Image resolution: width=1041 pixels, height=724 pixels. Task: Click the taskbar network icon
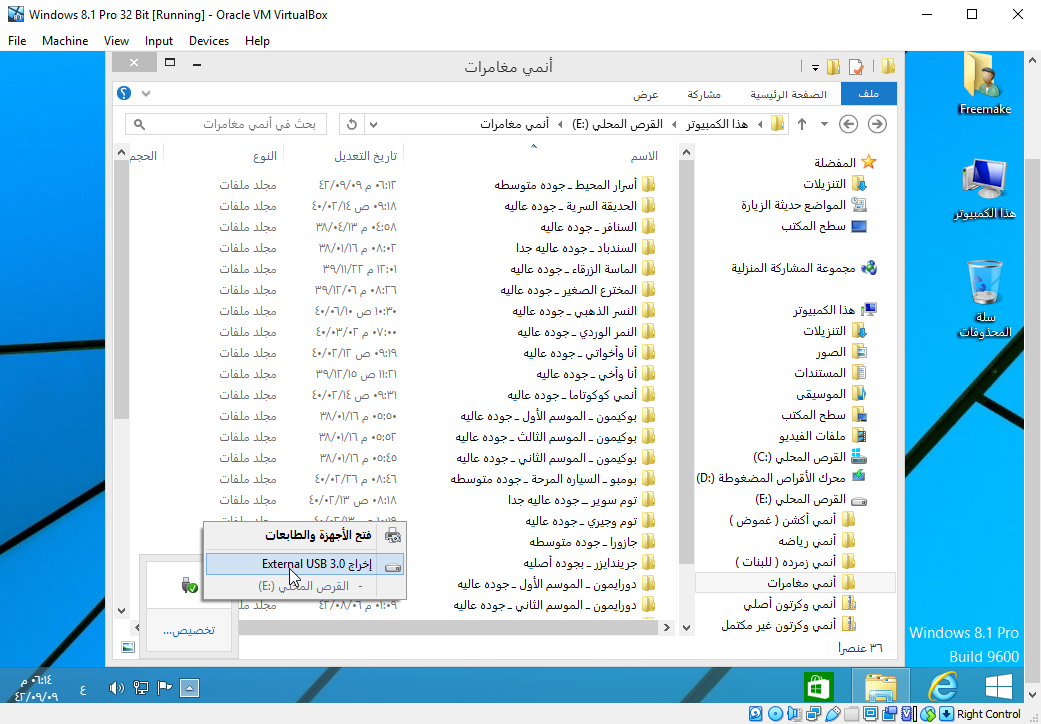(141, 688)
